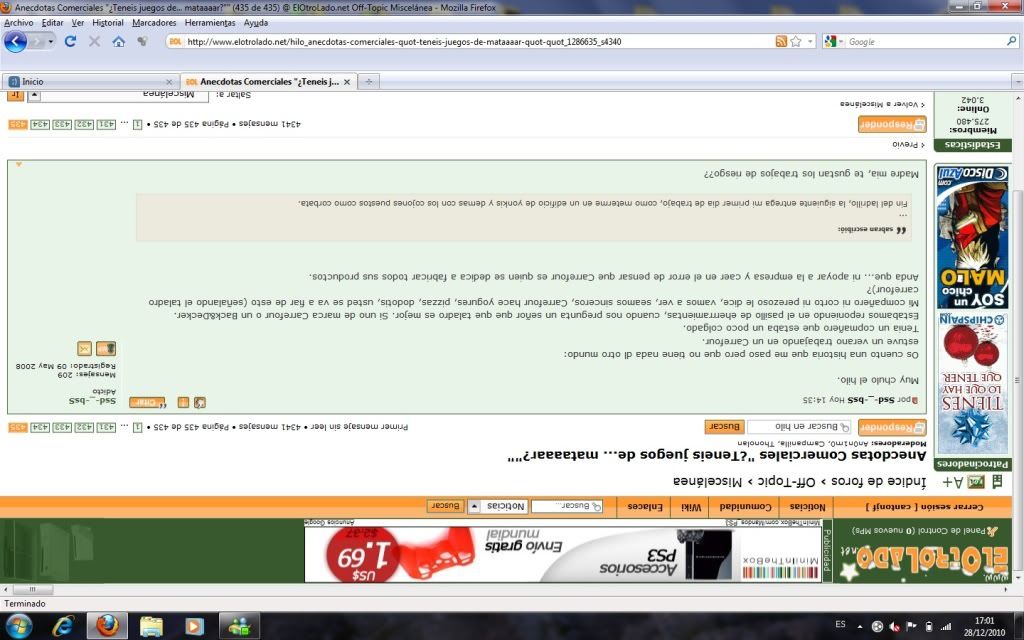Click the Cerrar sesión link
Image resolution: width=1024 pixels, height=640 pixels.
pos(925,507)
